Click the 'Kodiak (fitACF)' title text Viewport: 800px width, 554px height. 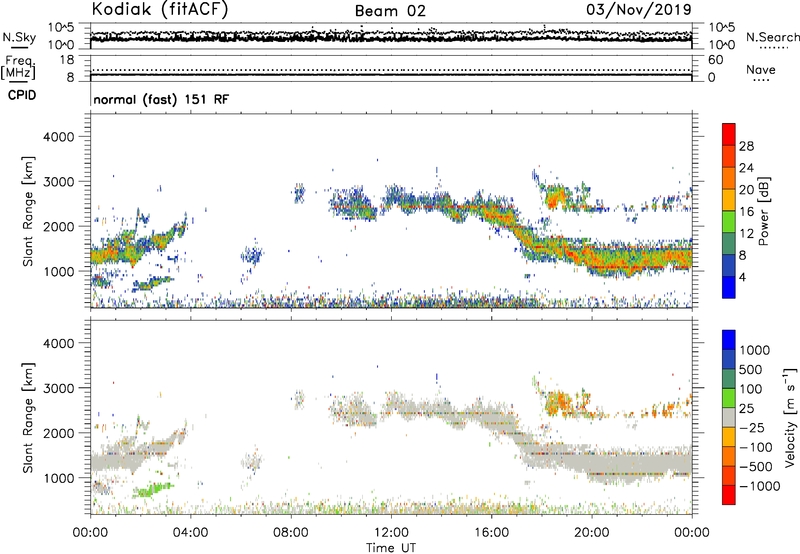[160, 9]
